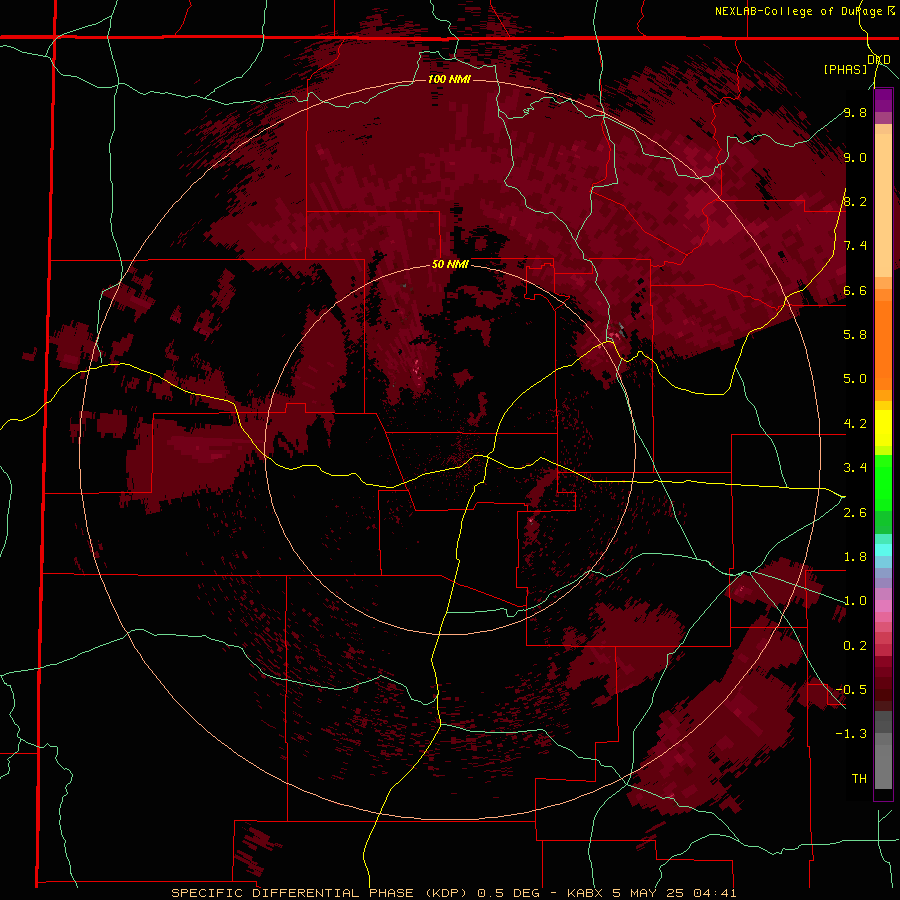Select the 6.6 value on the scale
900x900 pixels.
(855, 290)
